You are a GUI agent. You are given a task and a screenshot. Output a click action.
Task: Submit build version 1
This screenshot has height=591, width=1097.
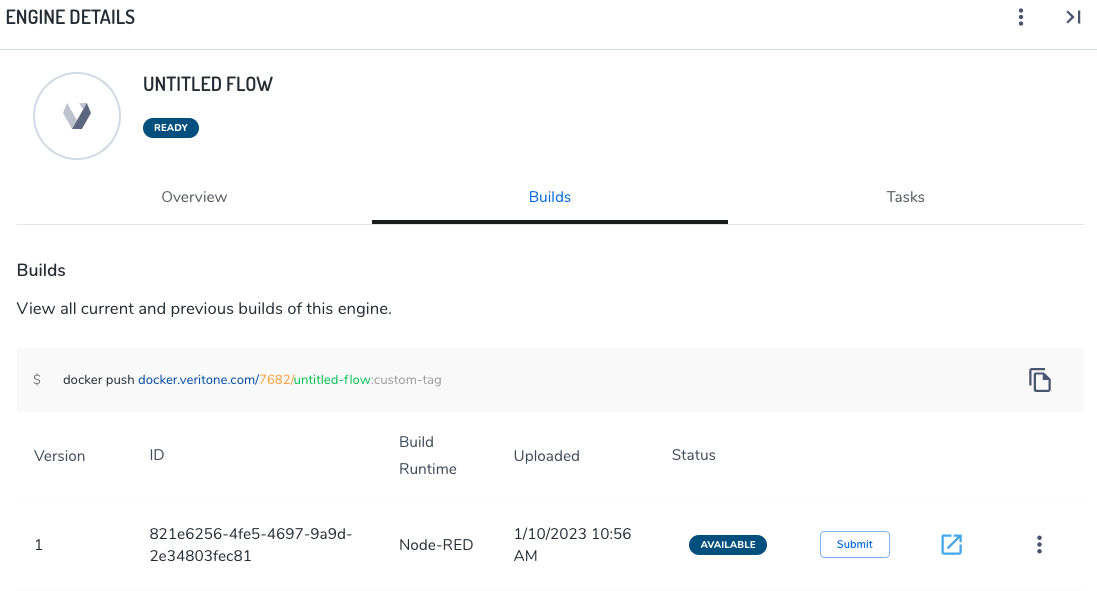pyautogui.click(x=854, y=545)
